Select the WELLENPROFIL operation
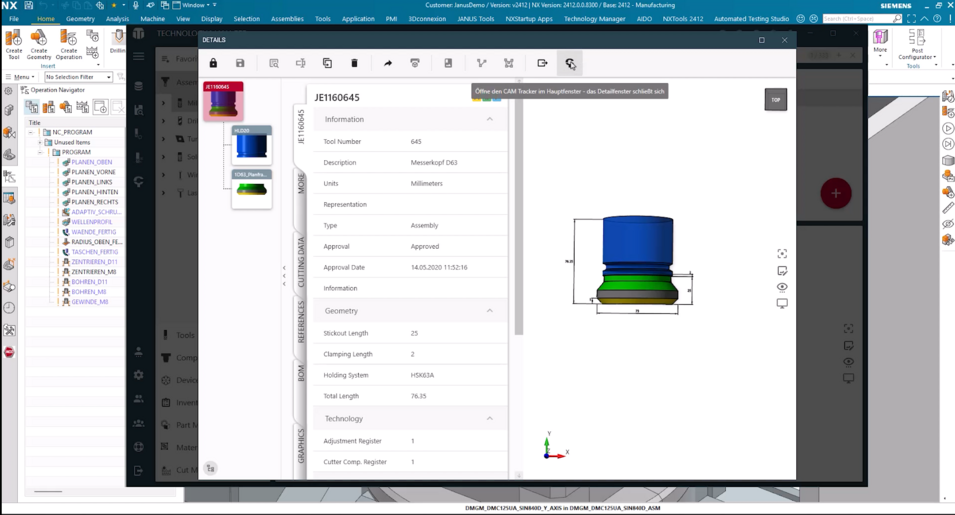Screen dimensions: 955x515 click(x=91, y=222)
